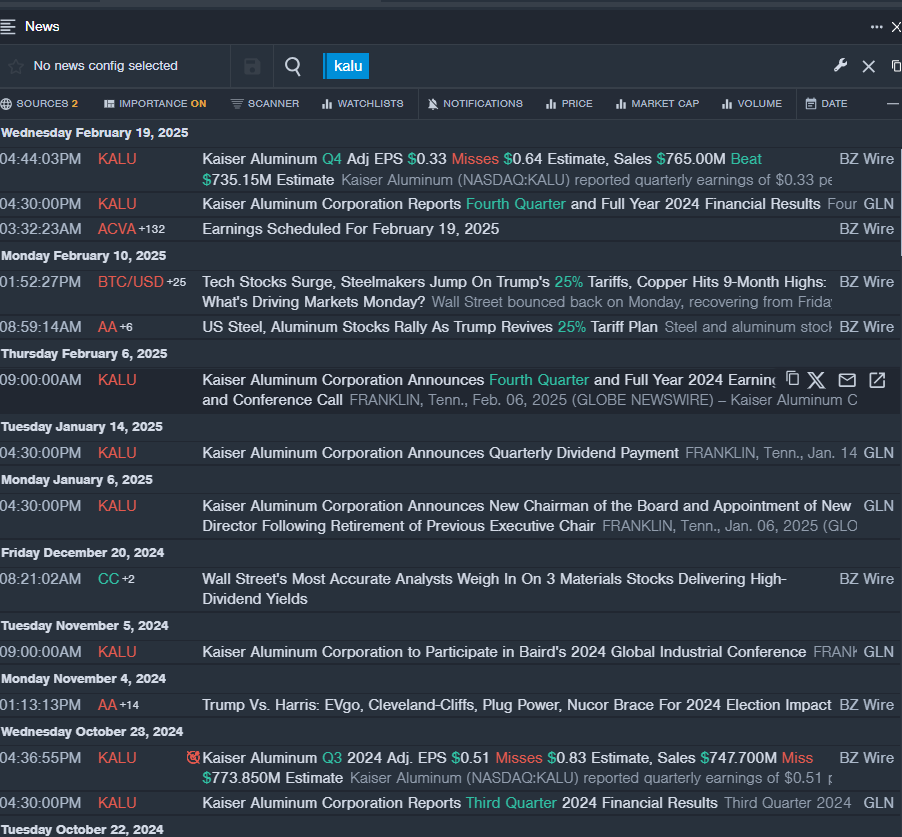Click the magnifying glass search icon
The width and height of the screenshot is (902, 837).
pos(293,66)
